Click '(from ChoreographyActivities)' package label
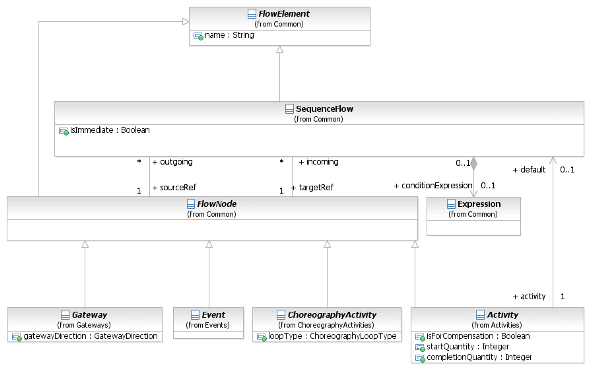 point(326,325)
